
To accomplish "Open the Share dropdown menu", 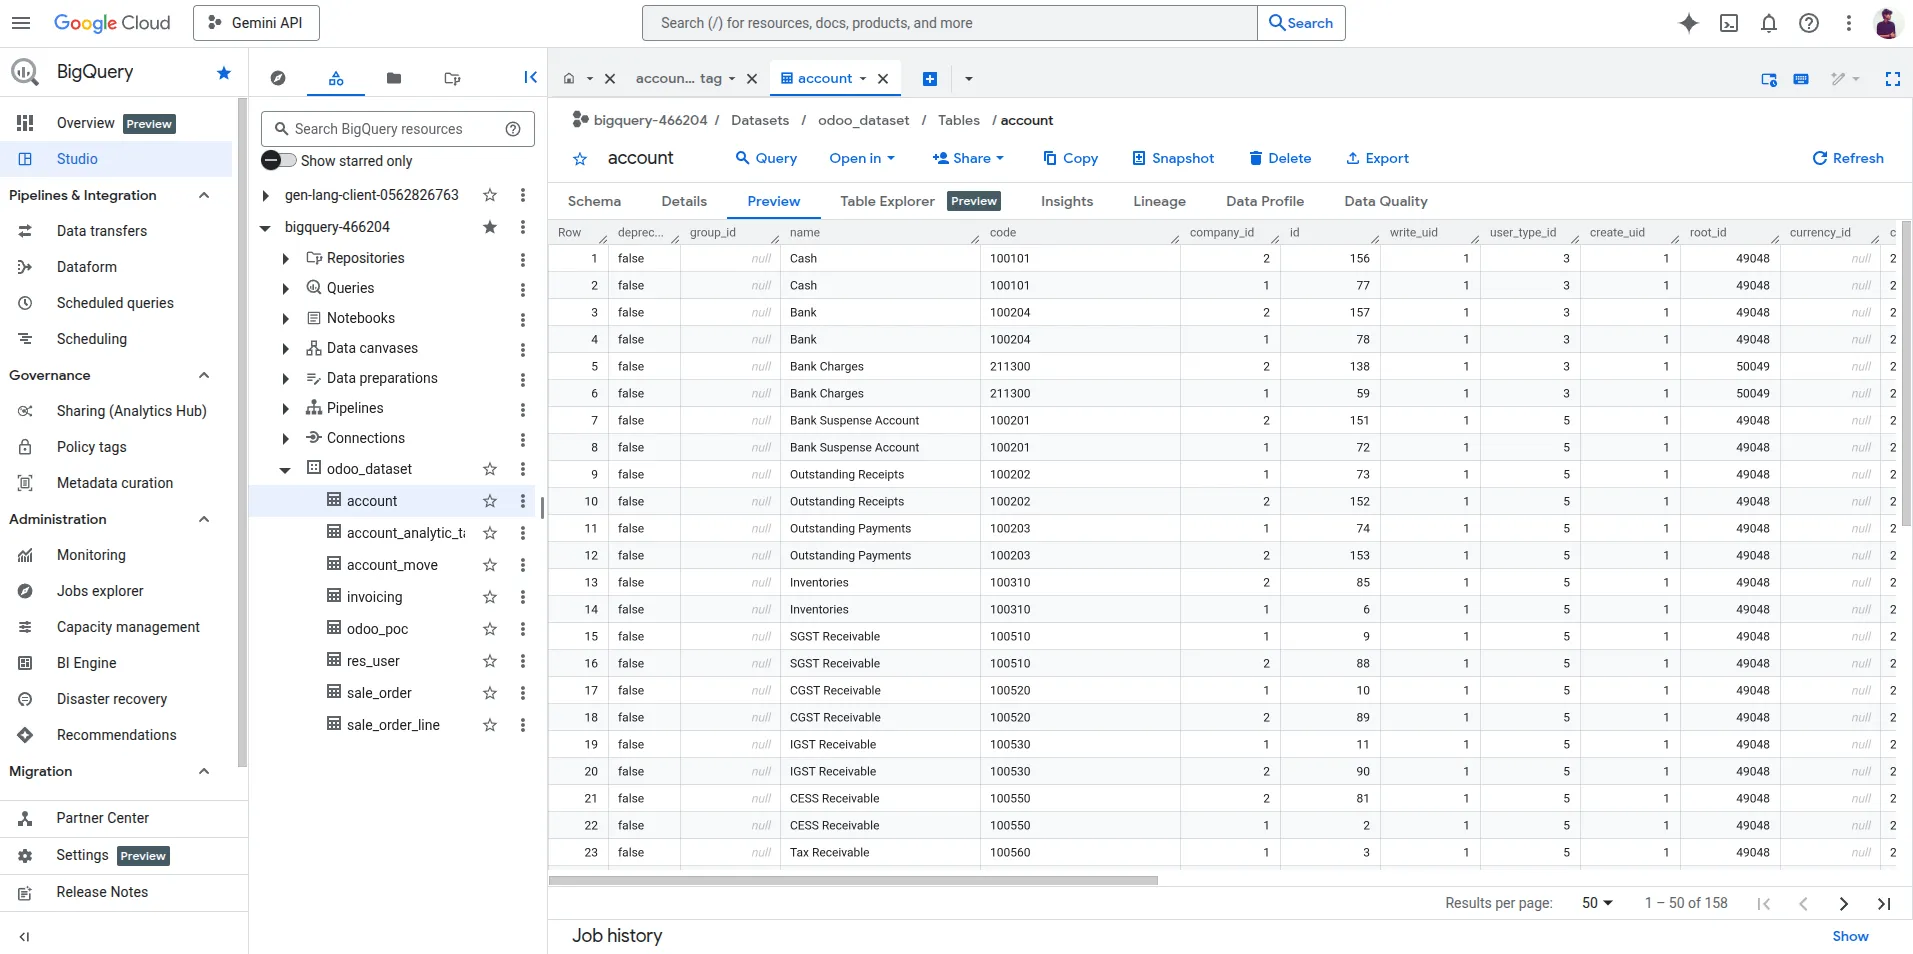I will (968, 158).
